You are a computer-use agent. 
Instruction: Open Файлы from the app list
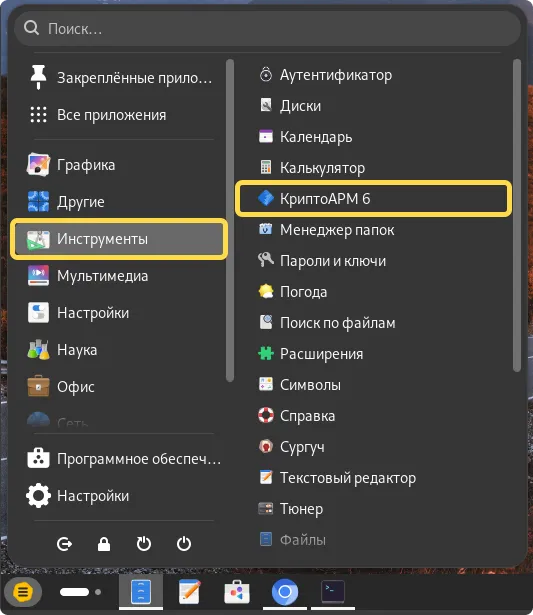click(x=373, y=539)
